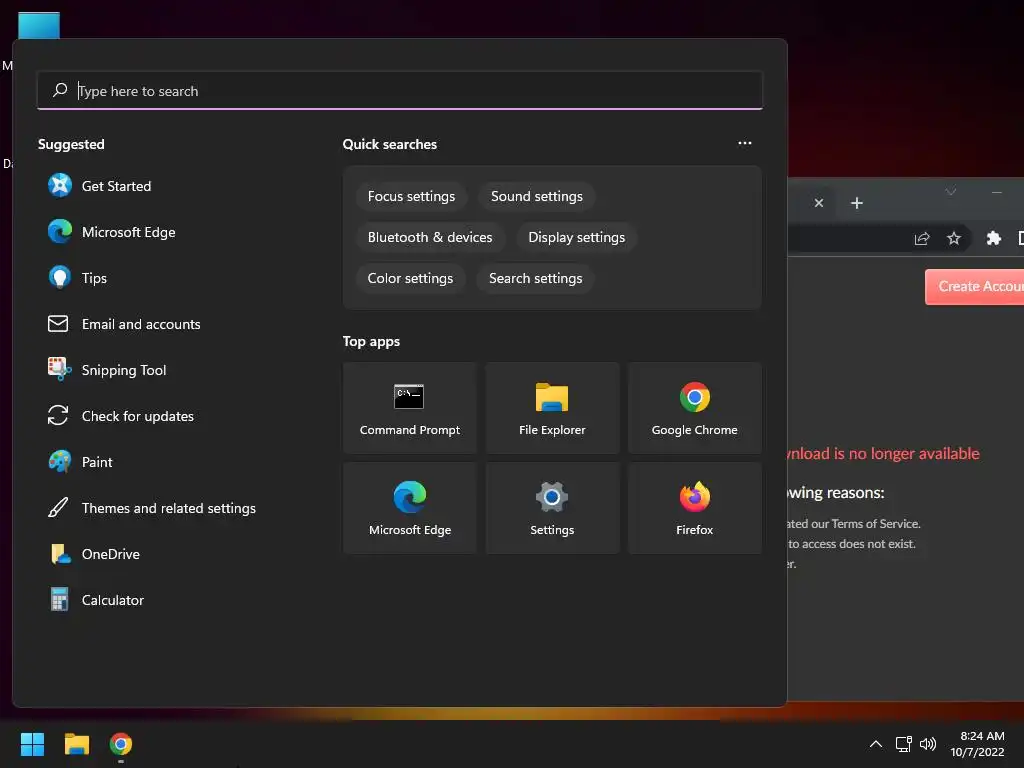Open File Explorer tile in Top apps
This screenshot has width=1024, height=768.
click(552, 408)
